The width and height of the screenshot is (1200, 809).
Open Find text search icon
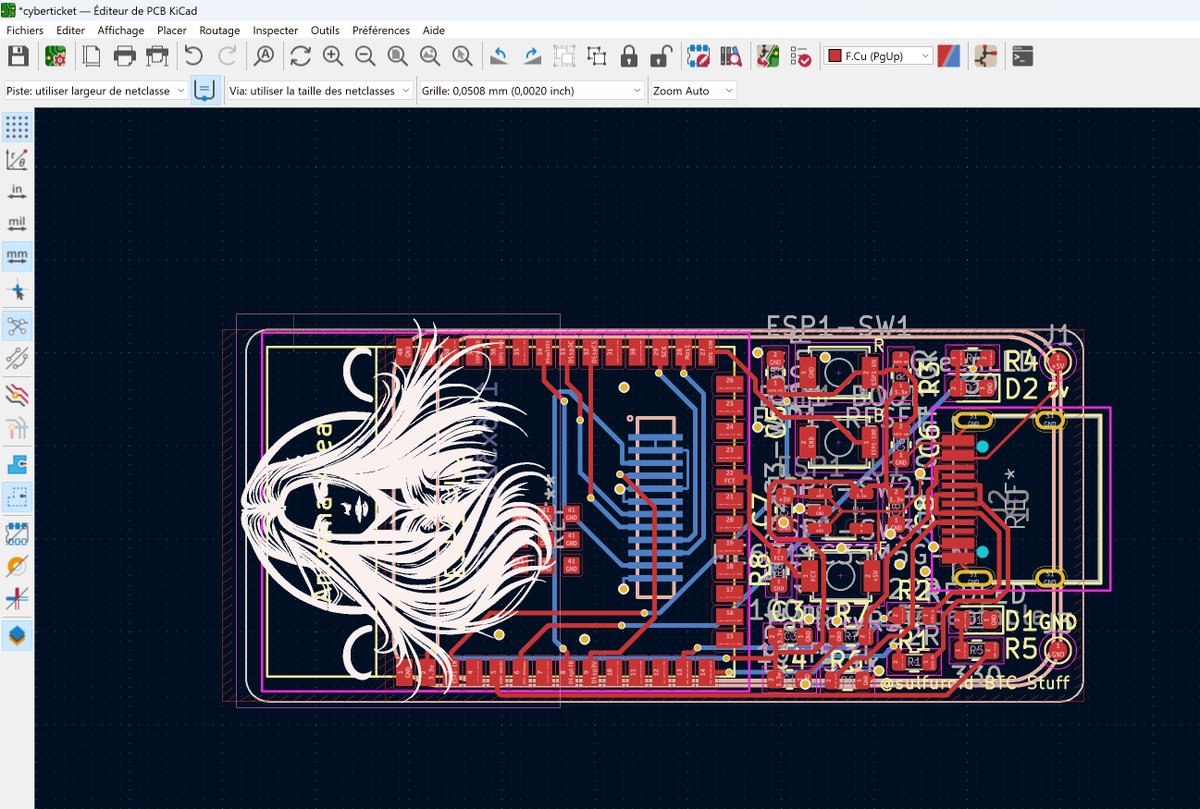pyautogui.click(x=264, y=56)
